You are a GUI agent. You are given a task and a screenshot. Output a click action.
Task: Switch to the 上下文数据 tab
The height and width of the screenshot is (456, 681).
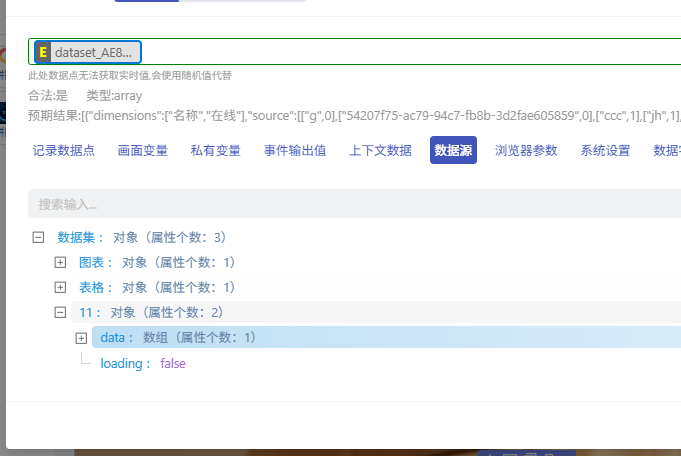point(380,150)
